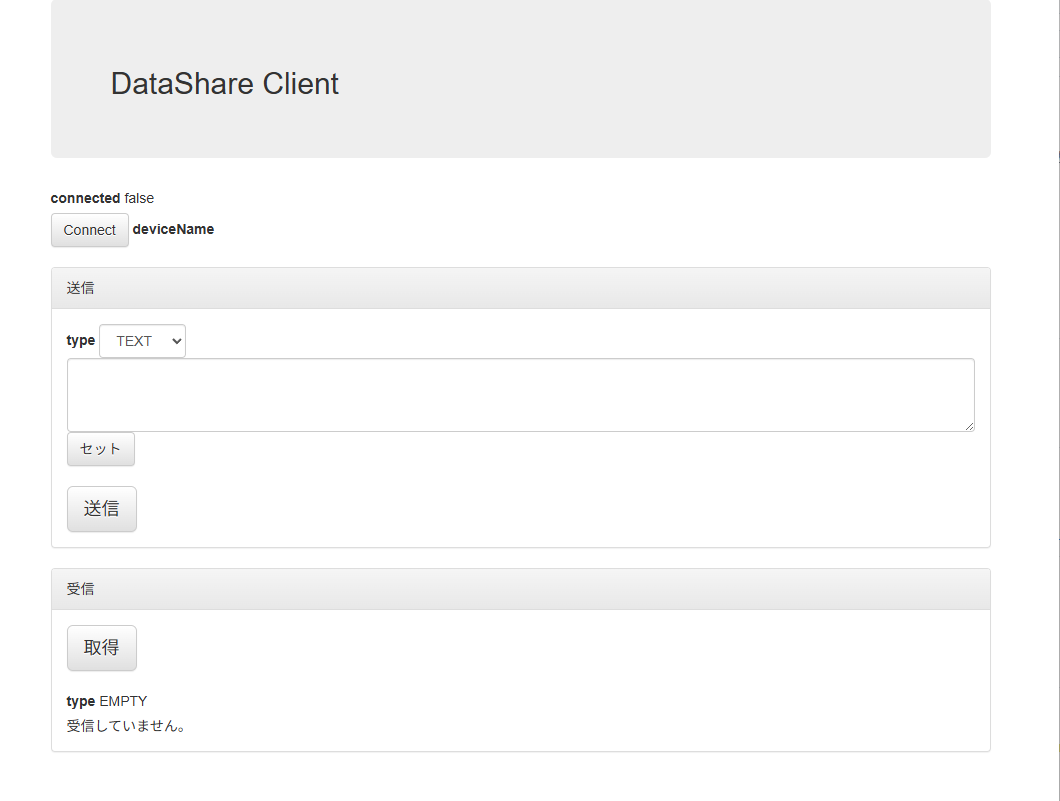Click the Connect button

point(89,230)
